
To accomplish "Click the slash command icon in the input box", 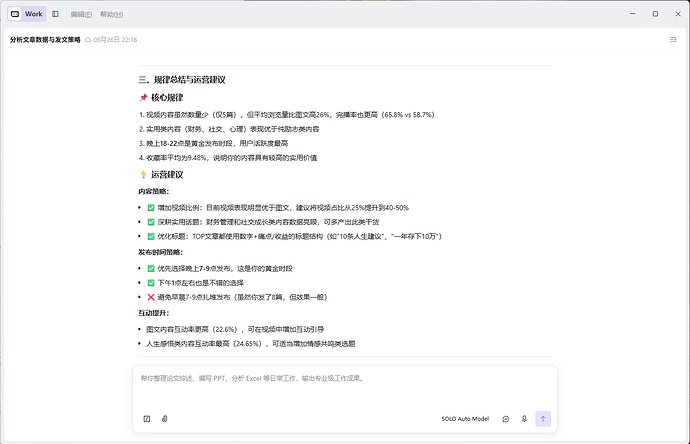I will (147, 419).
